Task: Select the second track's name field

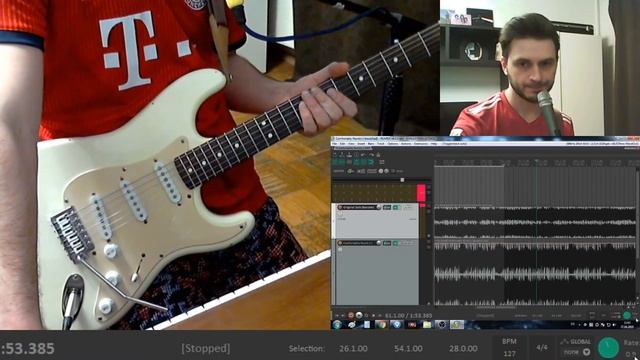Action: [360, 243]
